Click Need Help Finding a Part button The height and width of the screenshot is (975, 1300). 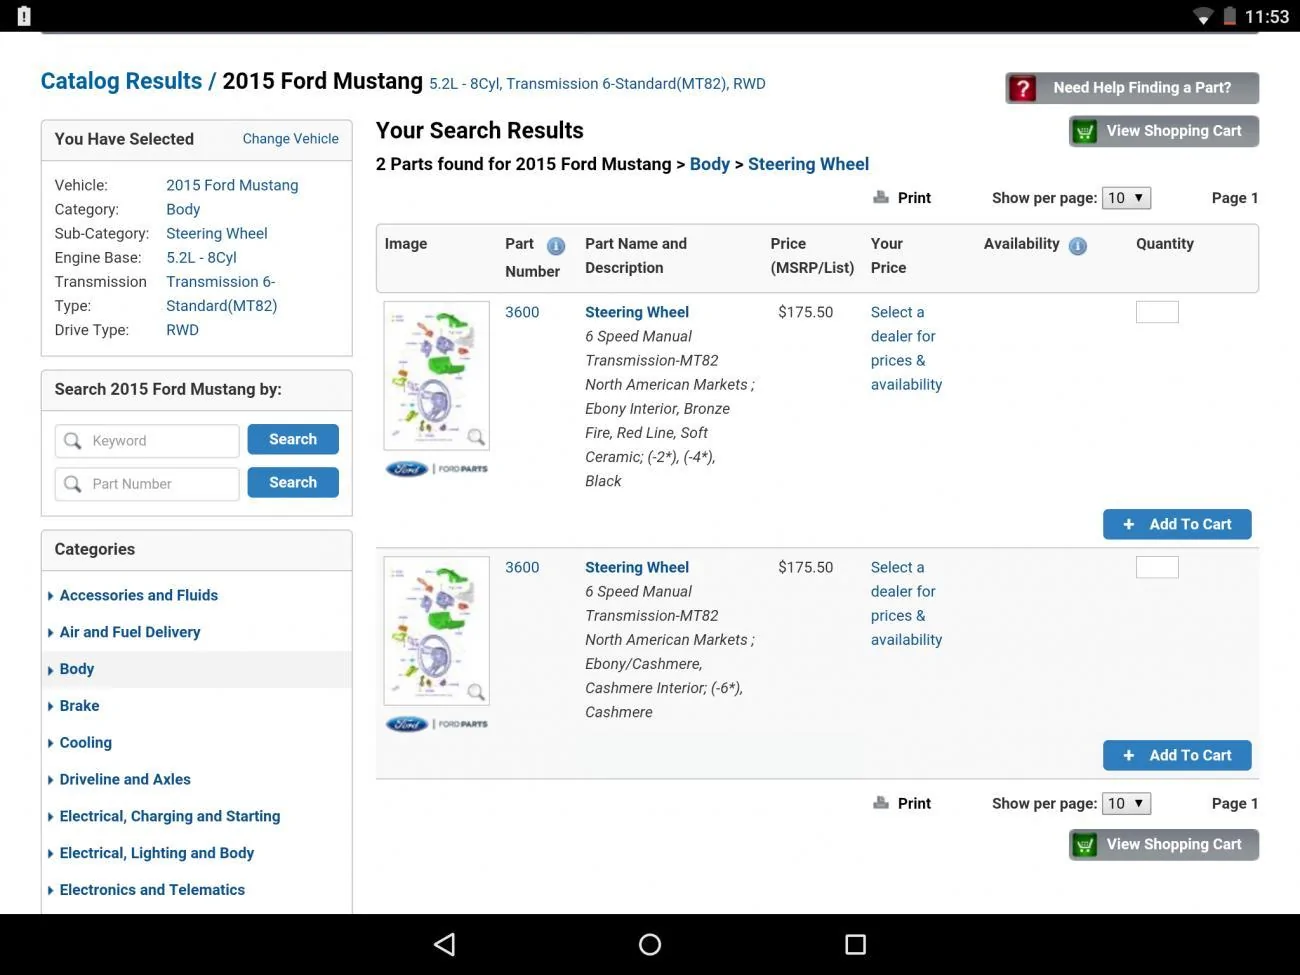click(x=1132, y=88)
